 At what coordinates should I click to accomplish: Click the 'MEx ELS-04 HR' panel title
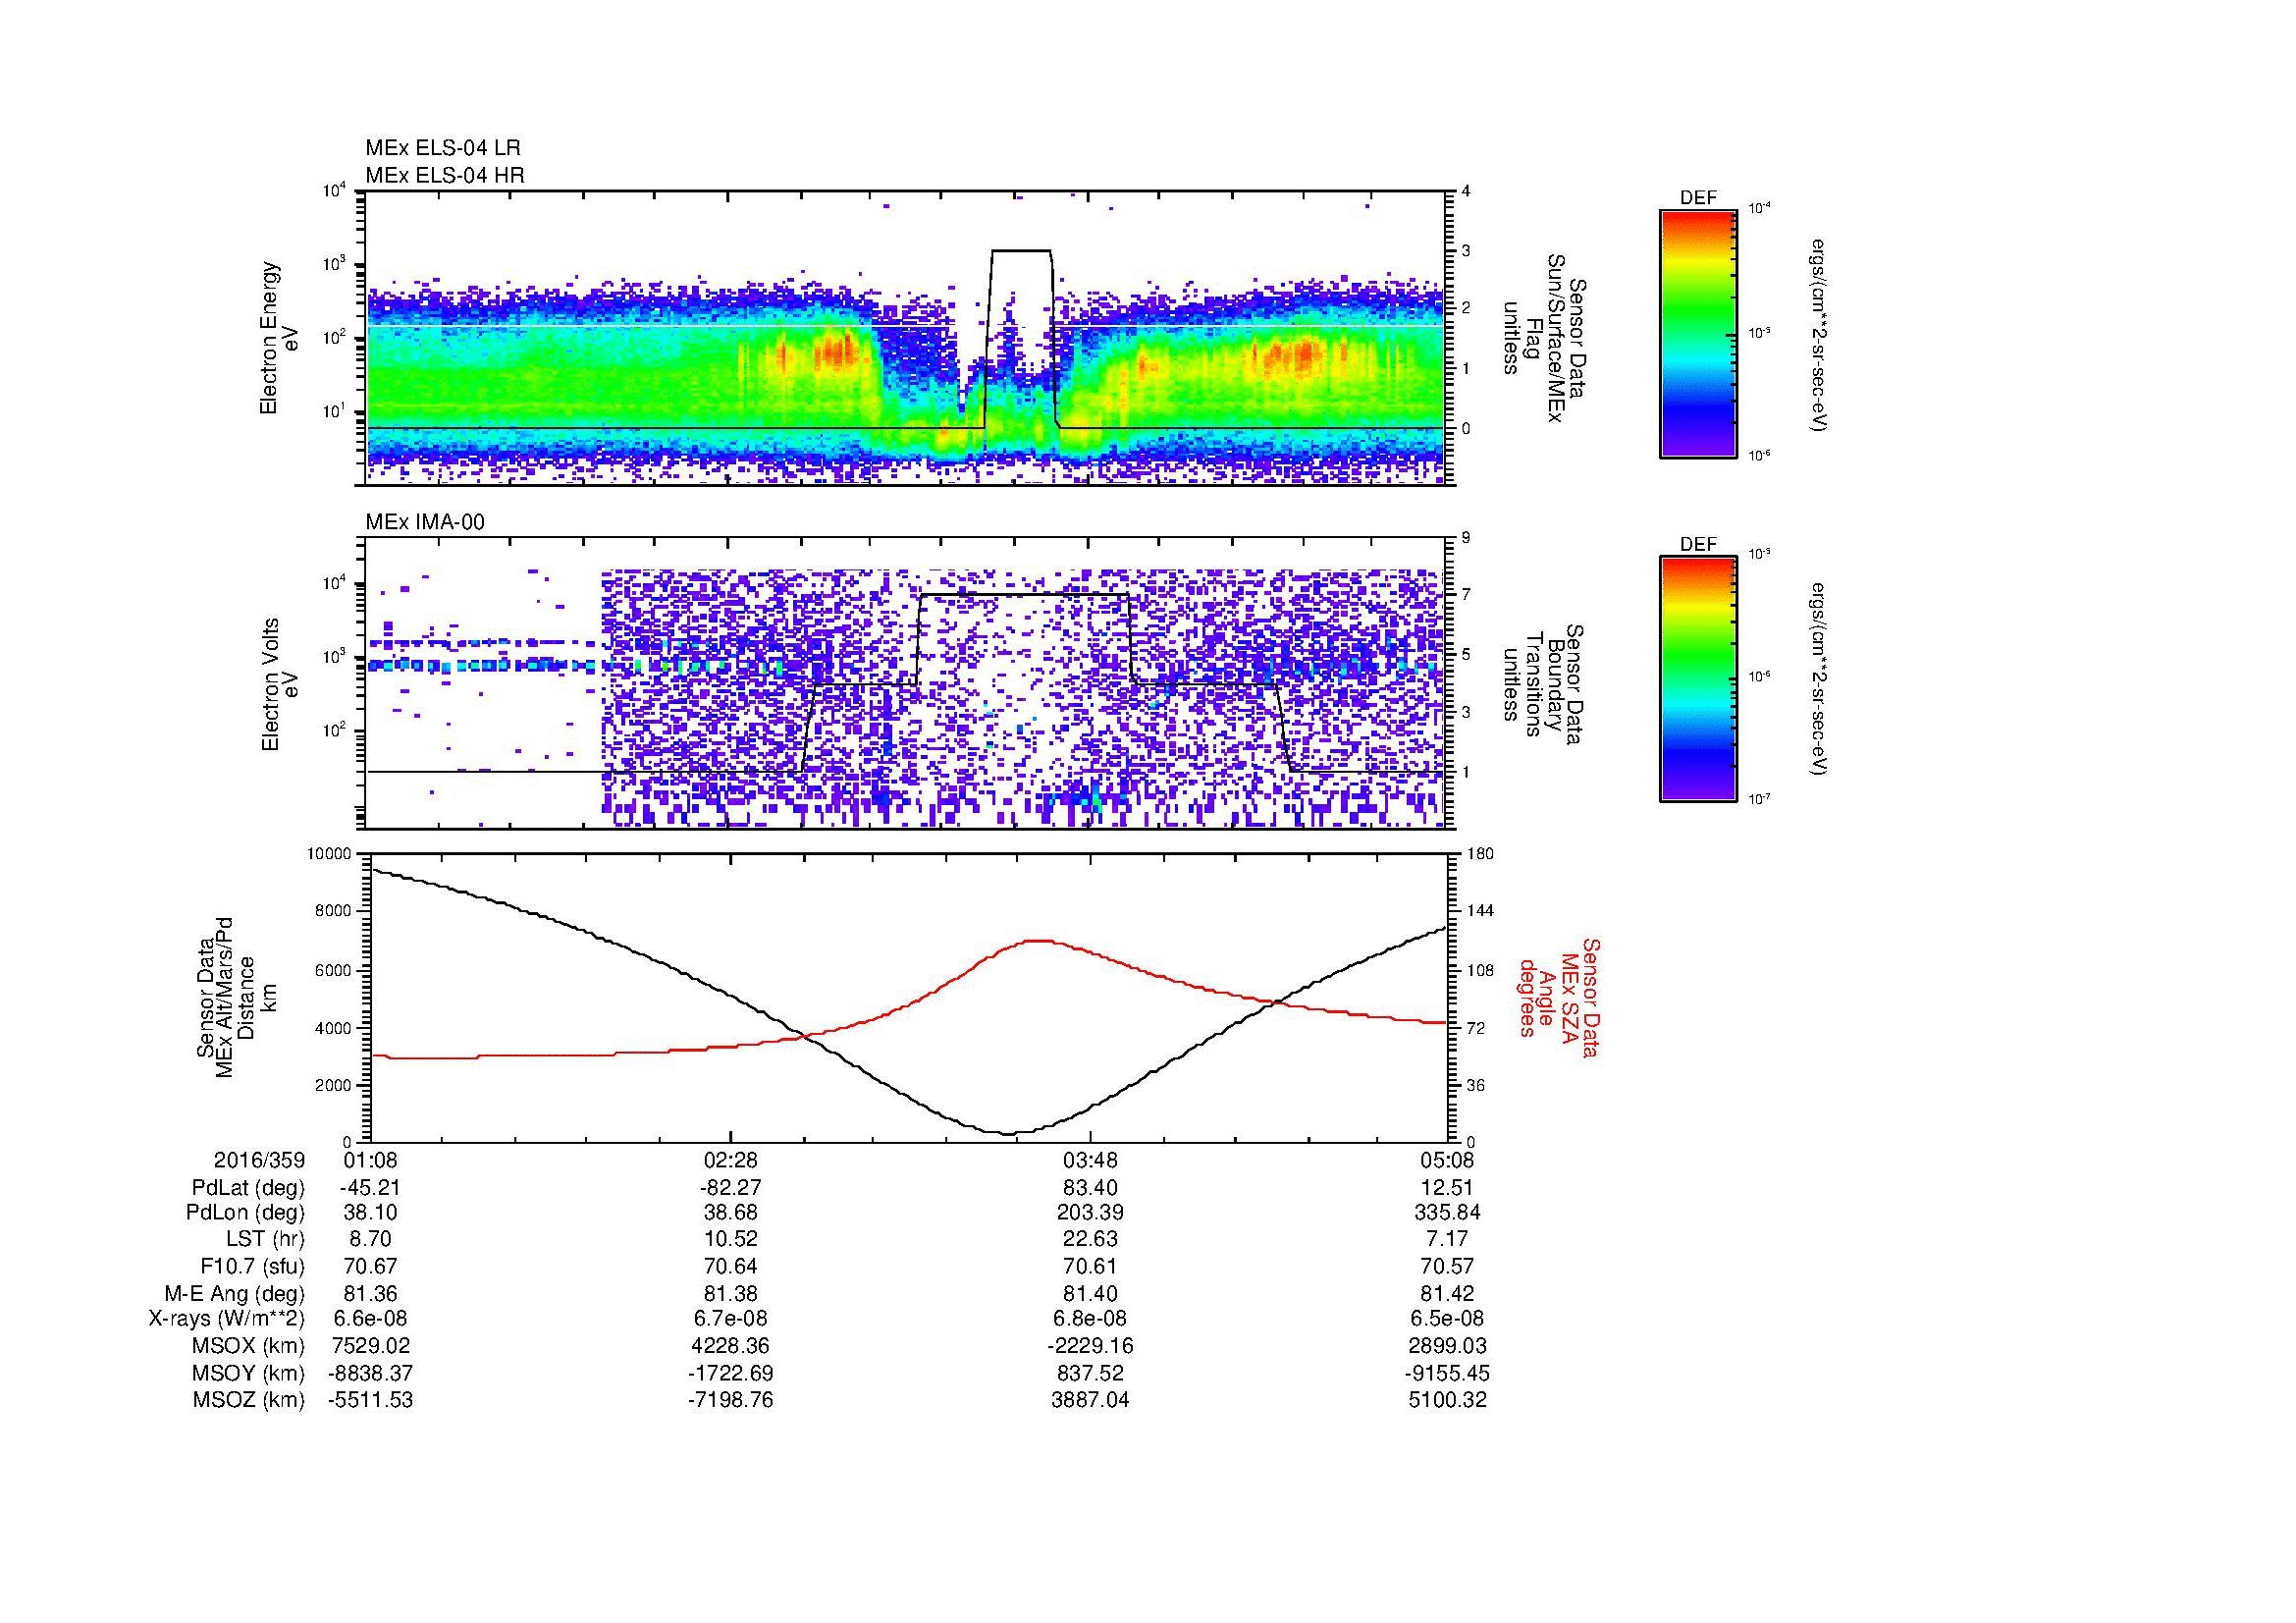tap(445, 175)
